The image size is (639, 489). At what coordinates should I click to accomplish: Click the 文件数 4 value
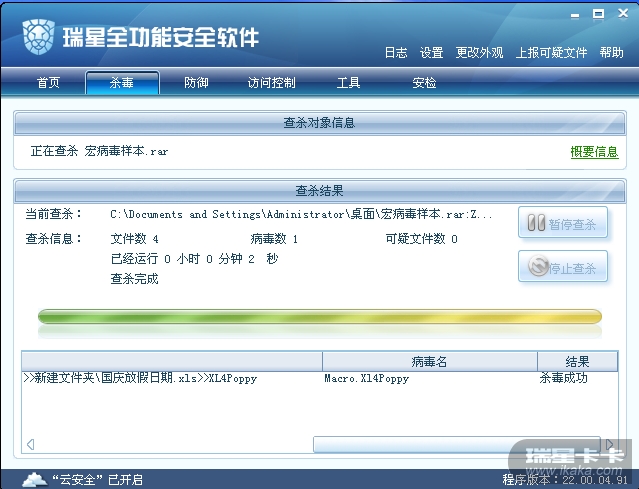pyautogui.click(x=134, y=239)
